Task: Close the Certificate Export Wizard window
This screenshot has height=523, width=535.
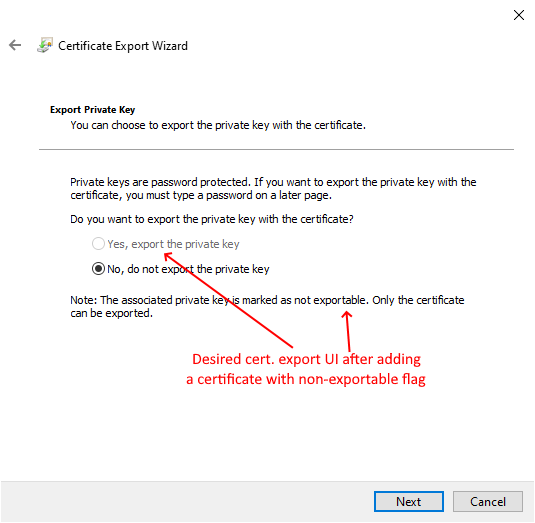Action: (x=519, y=15)
